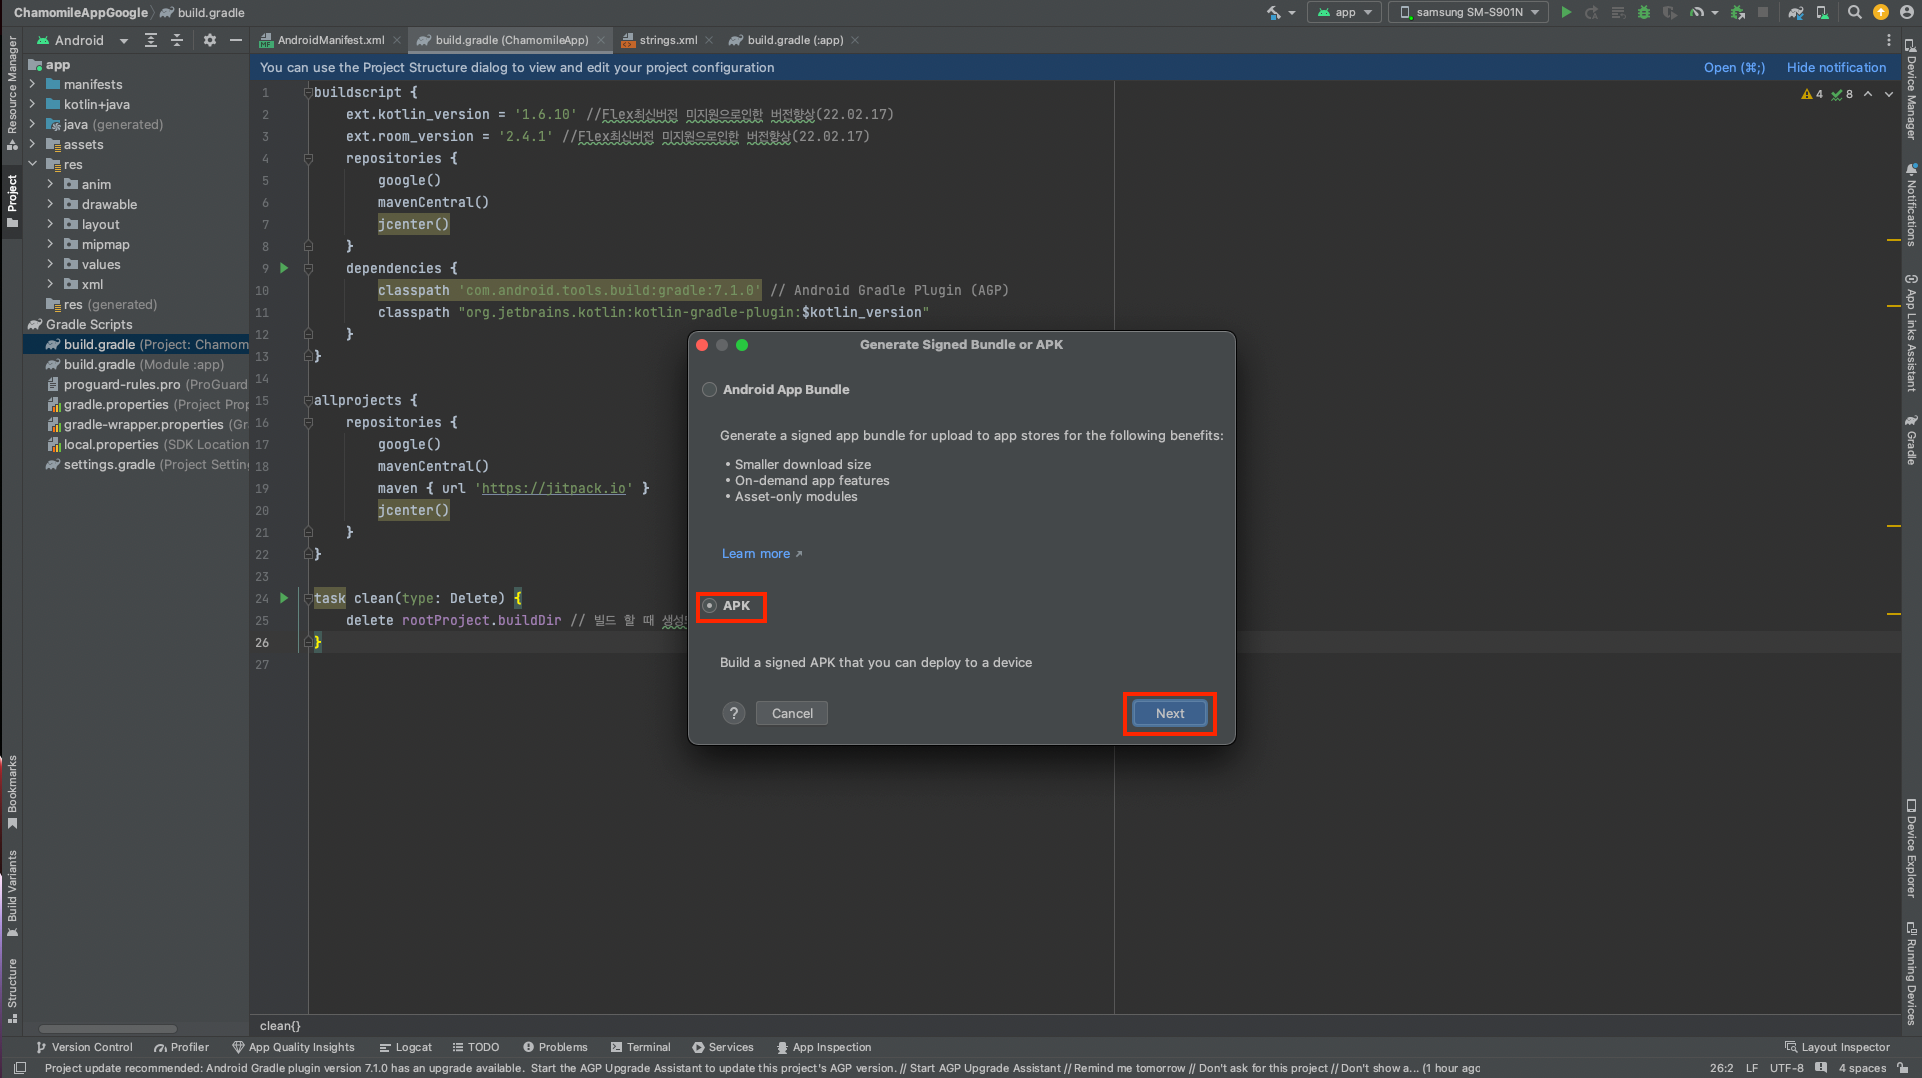Screen dimensions: 1922x1078
Task: Expand the assets folder
Action: 32,144
